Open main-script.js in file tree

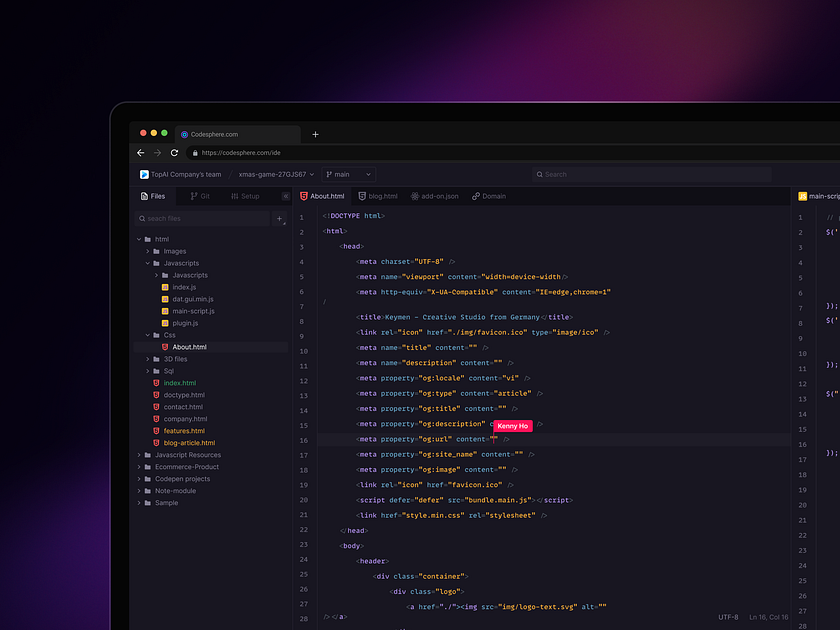(x=193, y=311)
